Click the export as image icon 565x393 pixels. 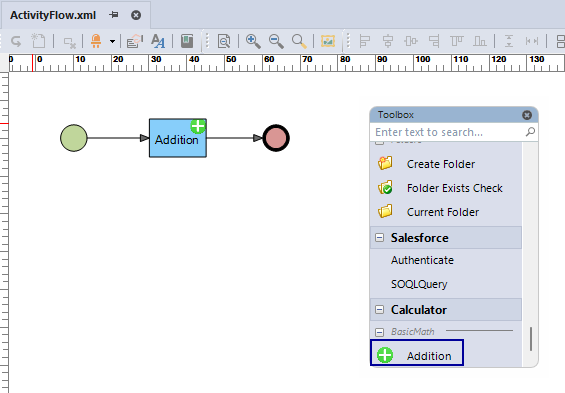coord(328,41)
